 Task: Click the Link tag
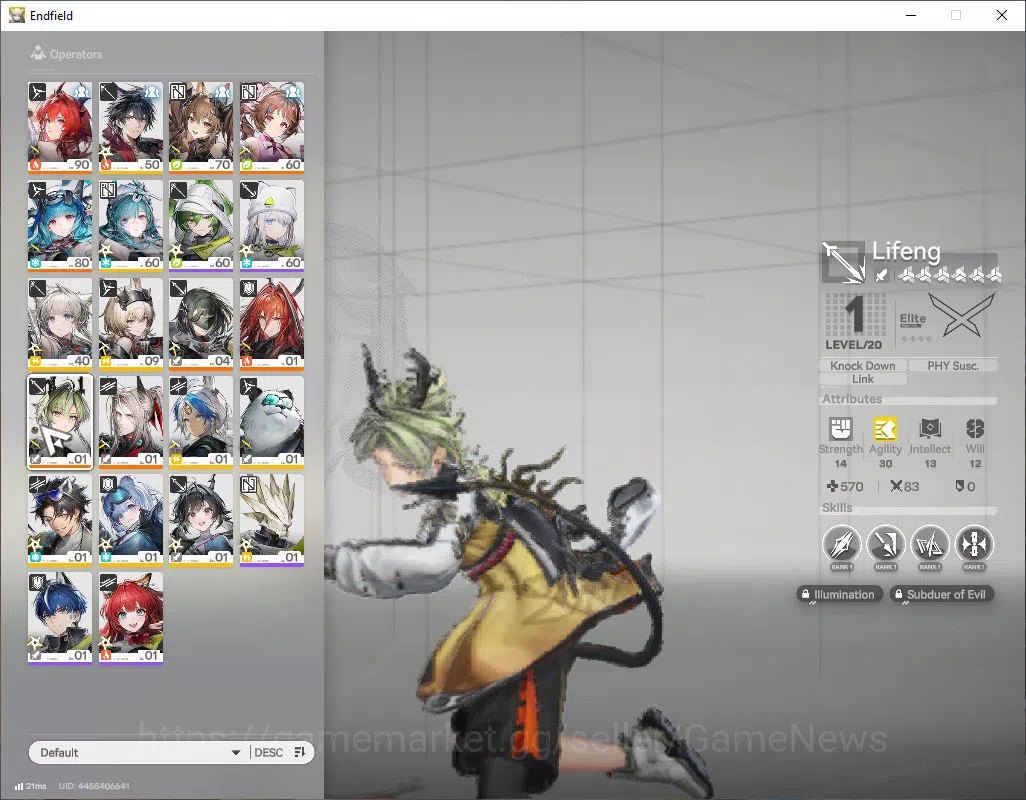[862, 379]
